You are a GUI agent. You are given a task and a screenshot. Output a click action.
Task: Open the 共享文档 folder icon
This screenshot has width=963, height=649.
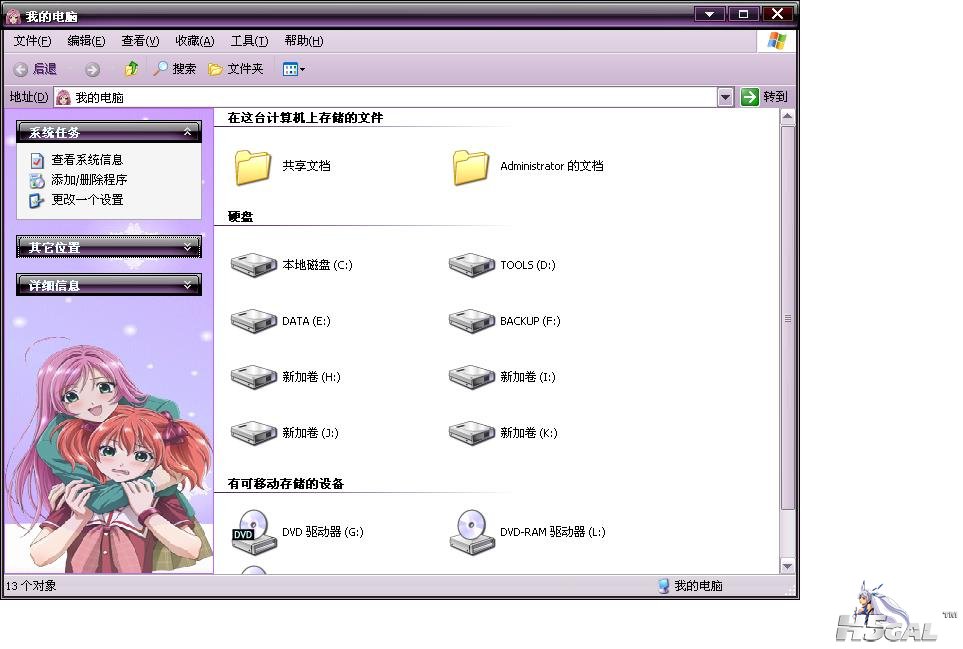click(252, 167)
